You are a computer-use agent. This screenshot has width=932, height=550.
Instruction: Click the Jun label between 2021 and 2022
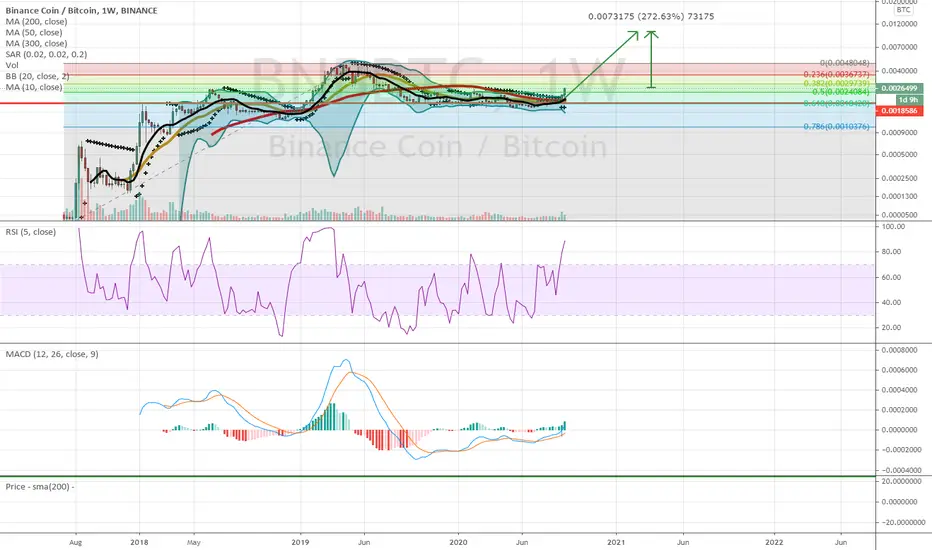683,542
